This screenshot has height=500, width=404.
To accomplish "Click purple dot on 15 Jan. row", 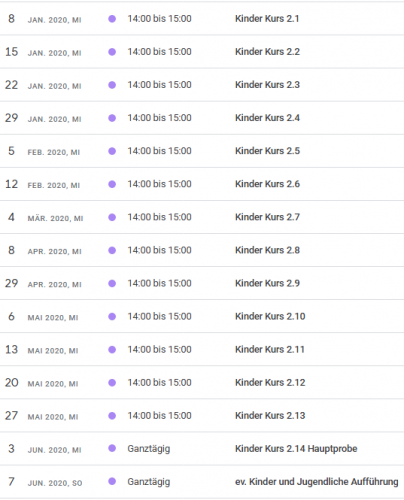I will pos(112,52).
